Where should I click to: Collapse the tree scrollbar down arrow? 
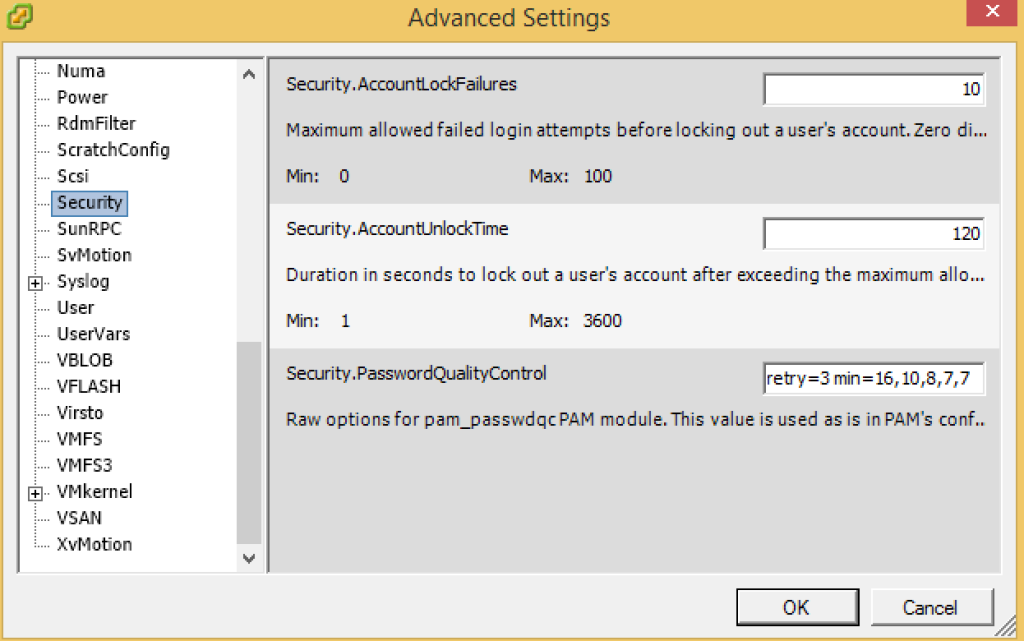click(248, 560)
